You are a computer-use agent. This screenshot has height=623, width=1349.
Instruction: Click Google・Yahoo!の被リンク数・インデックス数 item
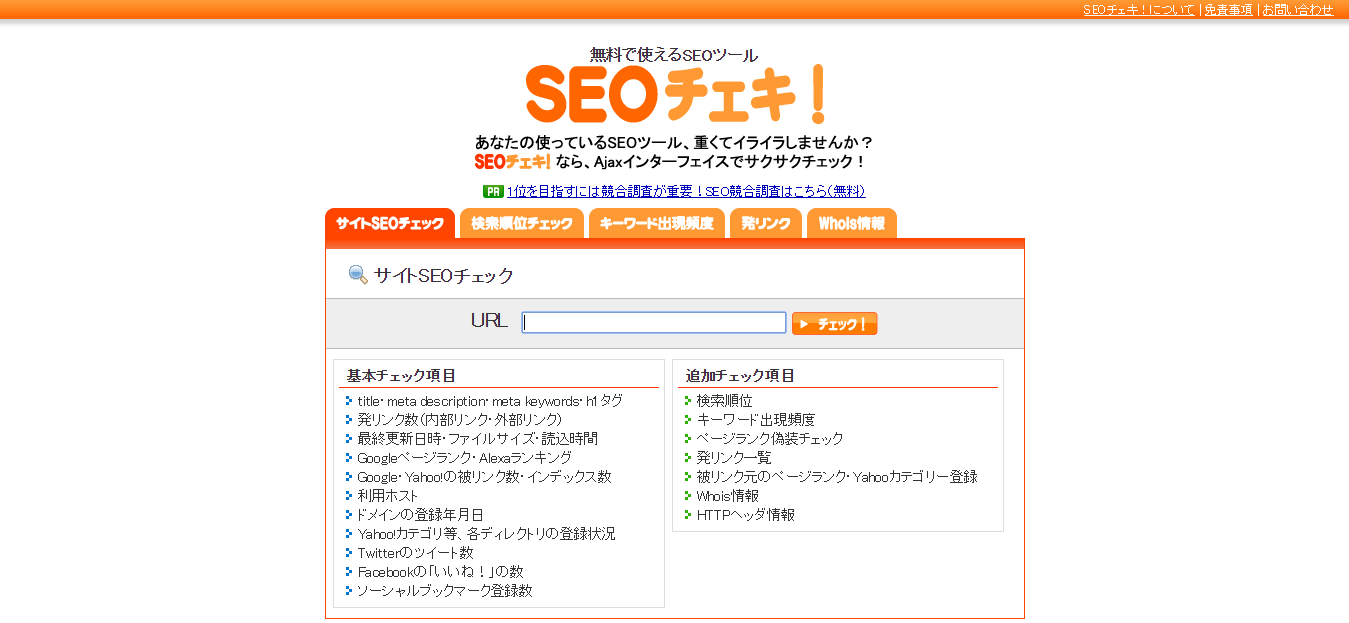click(484, 477)
